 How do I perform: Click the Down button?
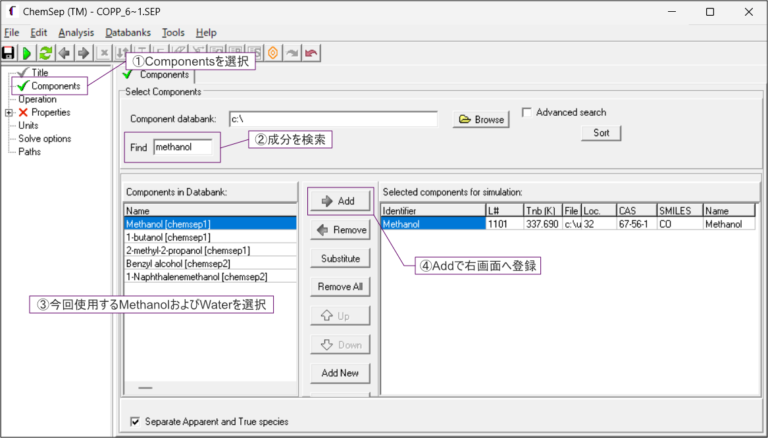[340, 344]
